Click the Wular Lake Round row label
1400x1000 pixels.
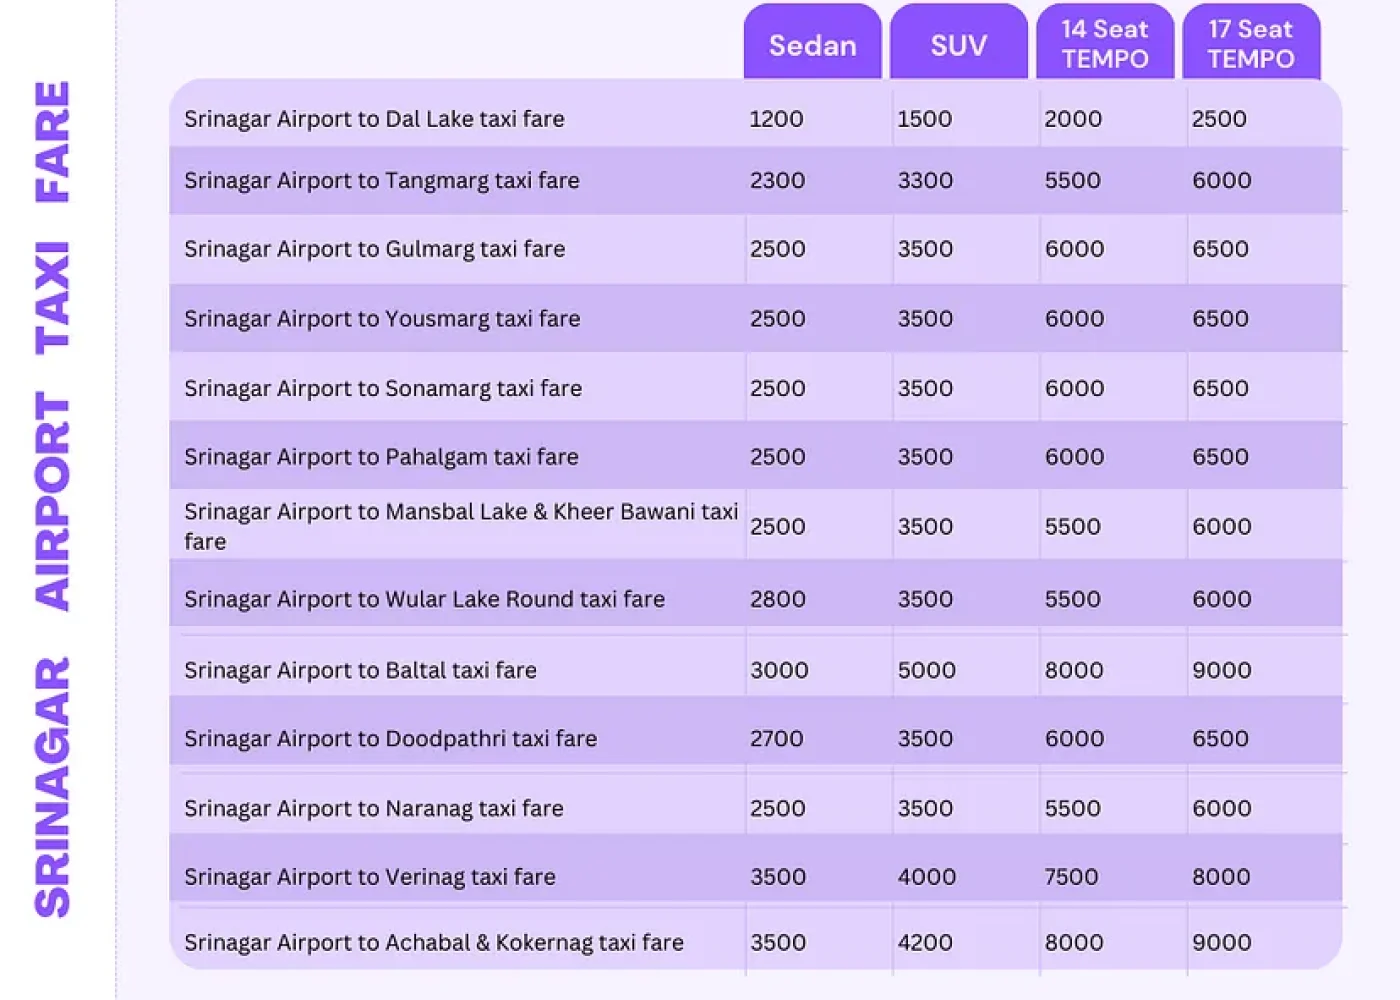424,598
